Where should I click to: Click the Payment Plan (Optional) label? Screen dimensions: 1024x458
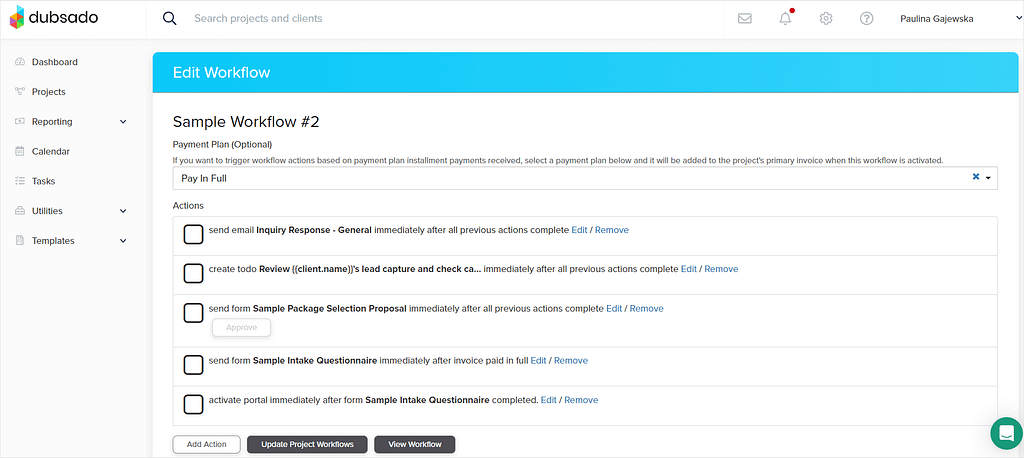[x=222, y=144]
